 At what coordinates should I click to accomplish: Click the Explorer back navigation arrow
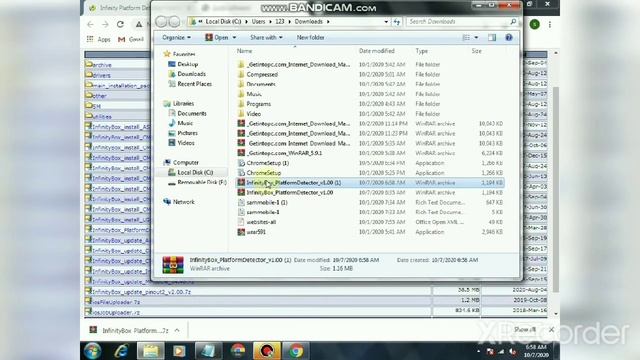(x=161, y=22)
